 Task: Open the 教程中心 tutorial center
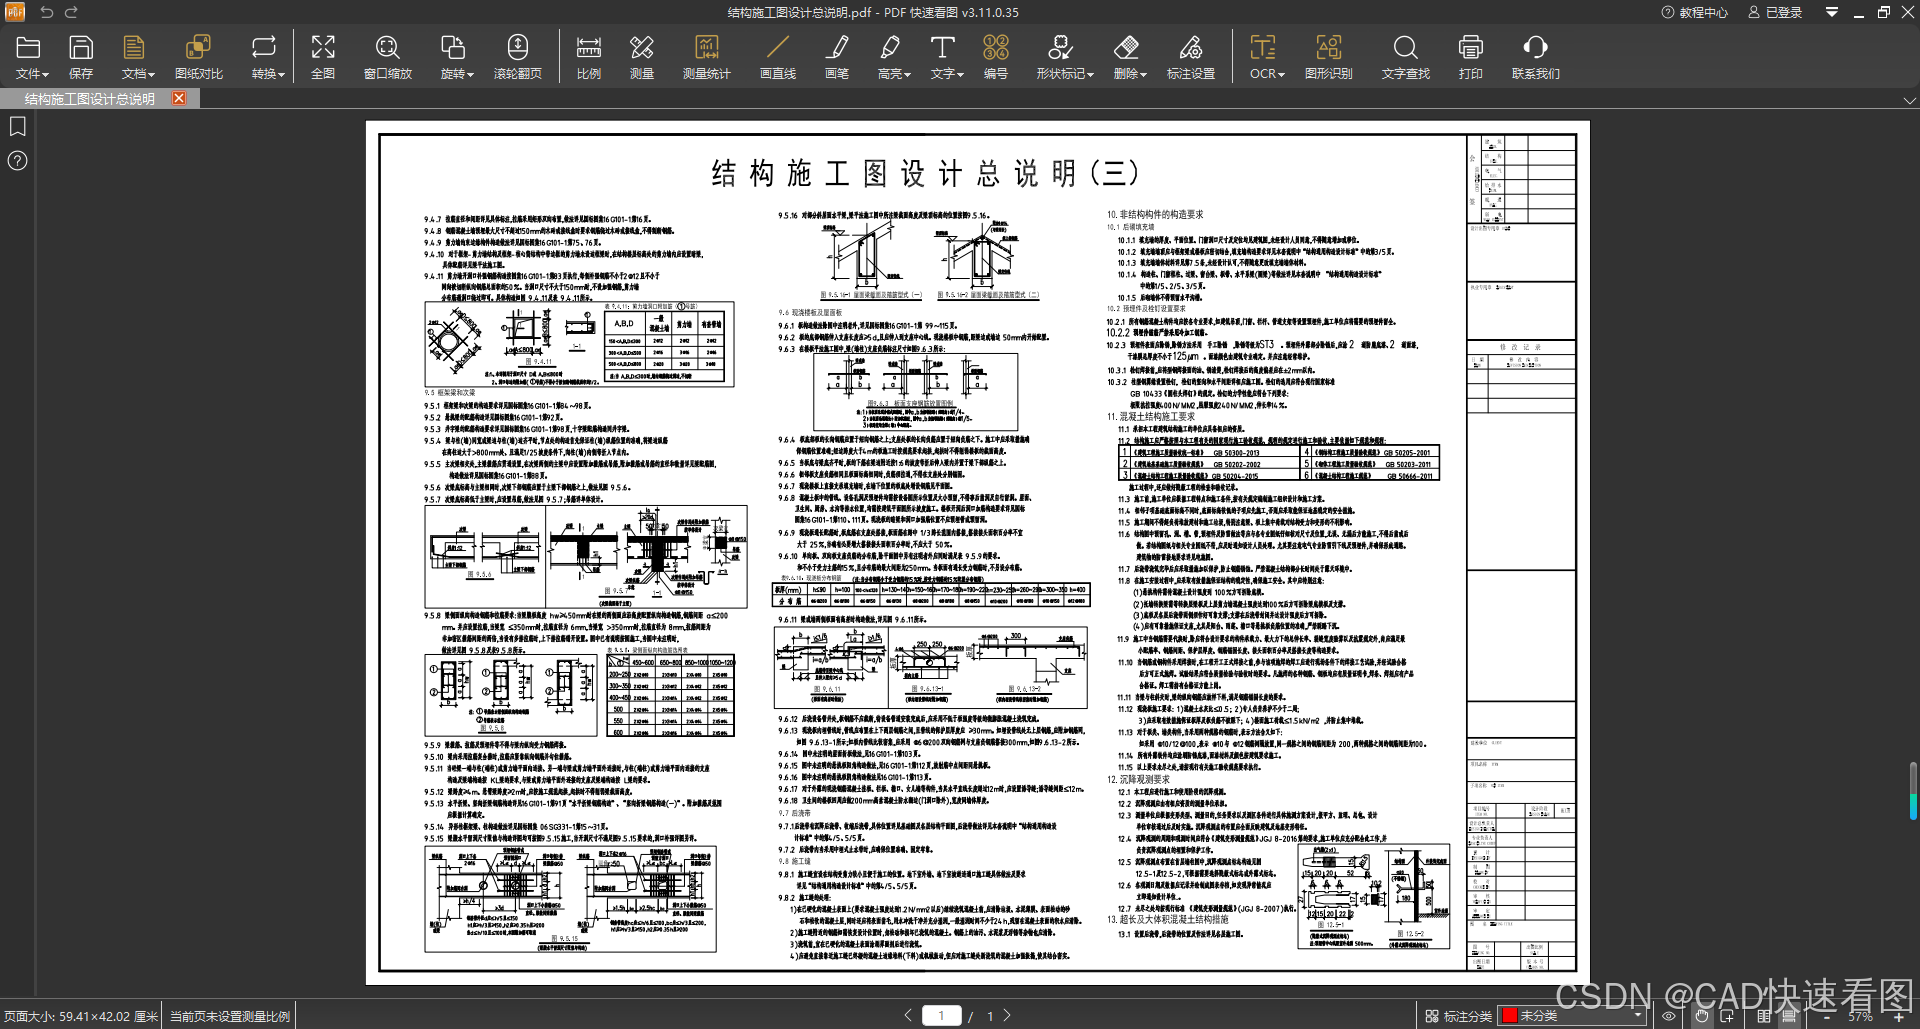coord(1694,12)
